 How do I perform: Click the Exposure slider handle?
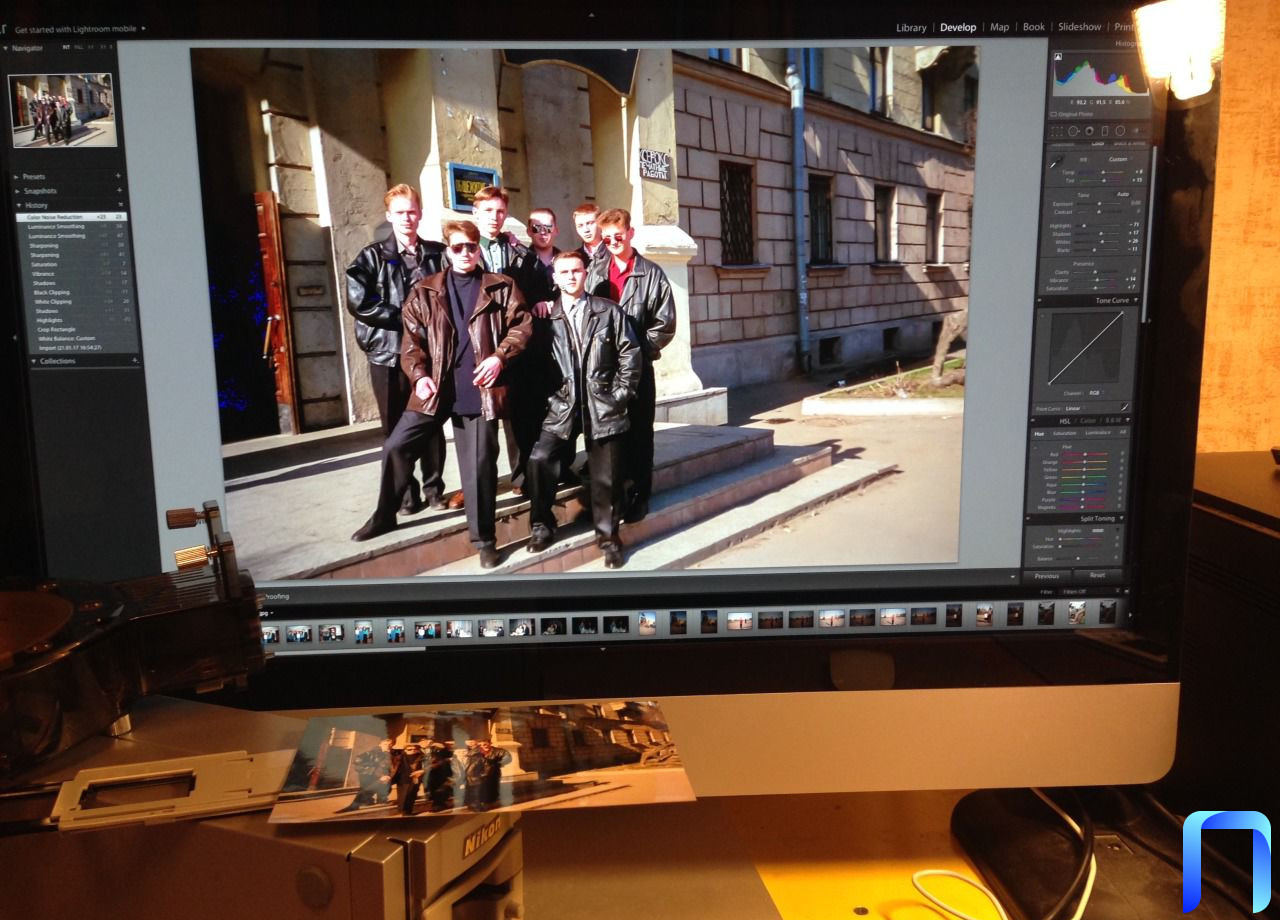[1099, 204]
